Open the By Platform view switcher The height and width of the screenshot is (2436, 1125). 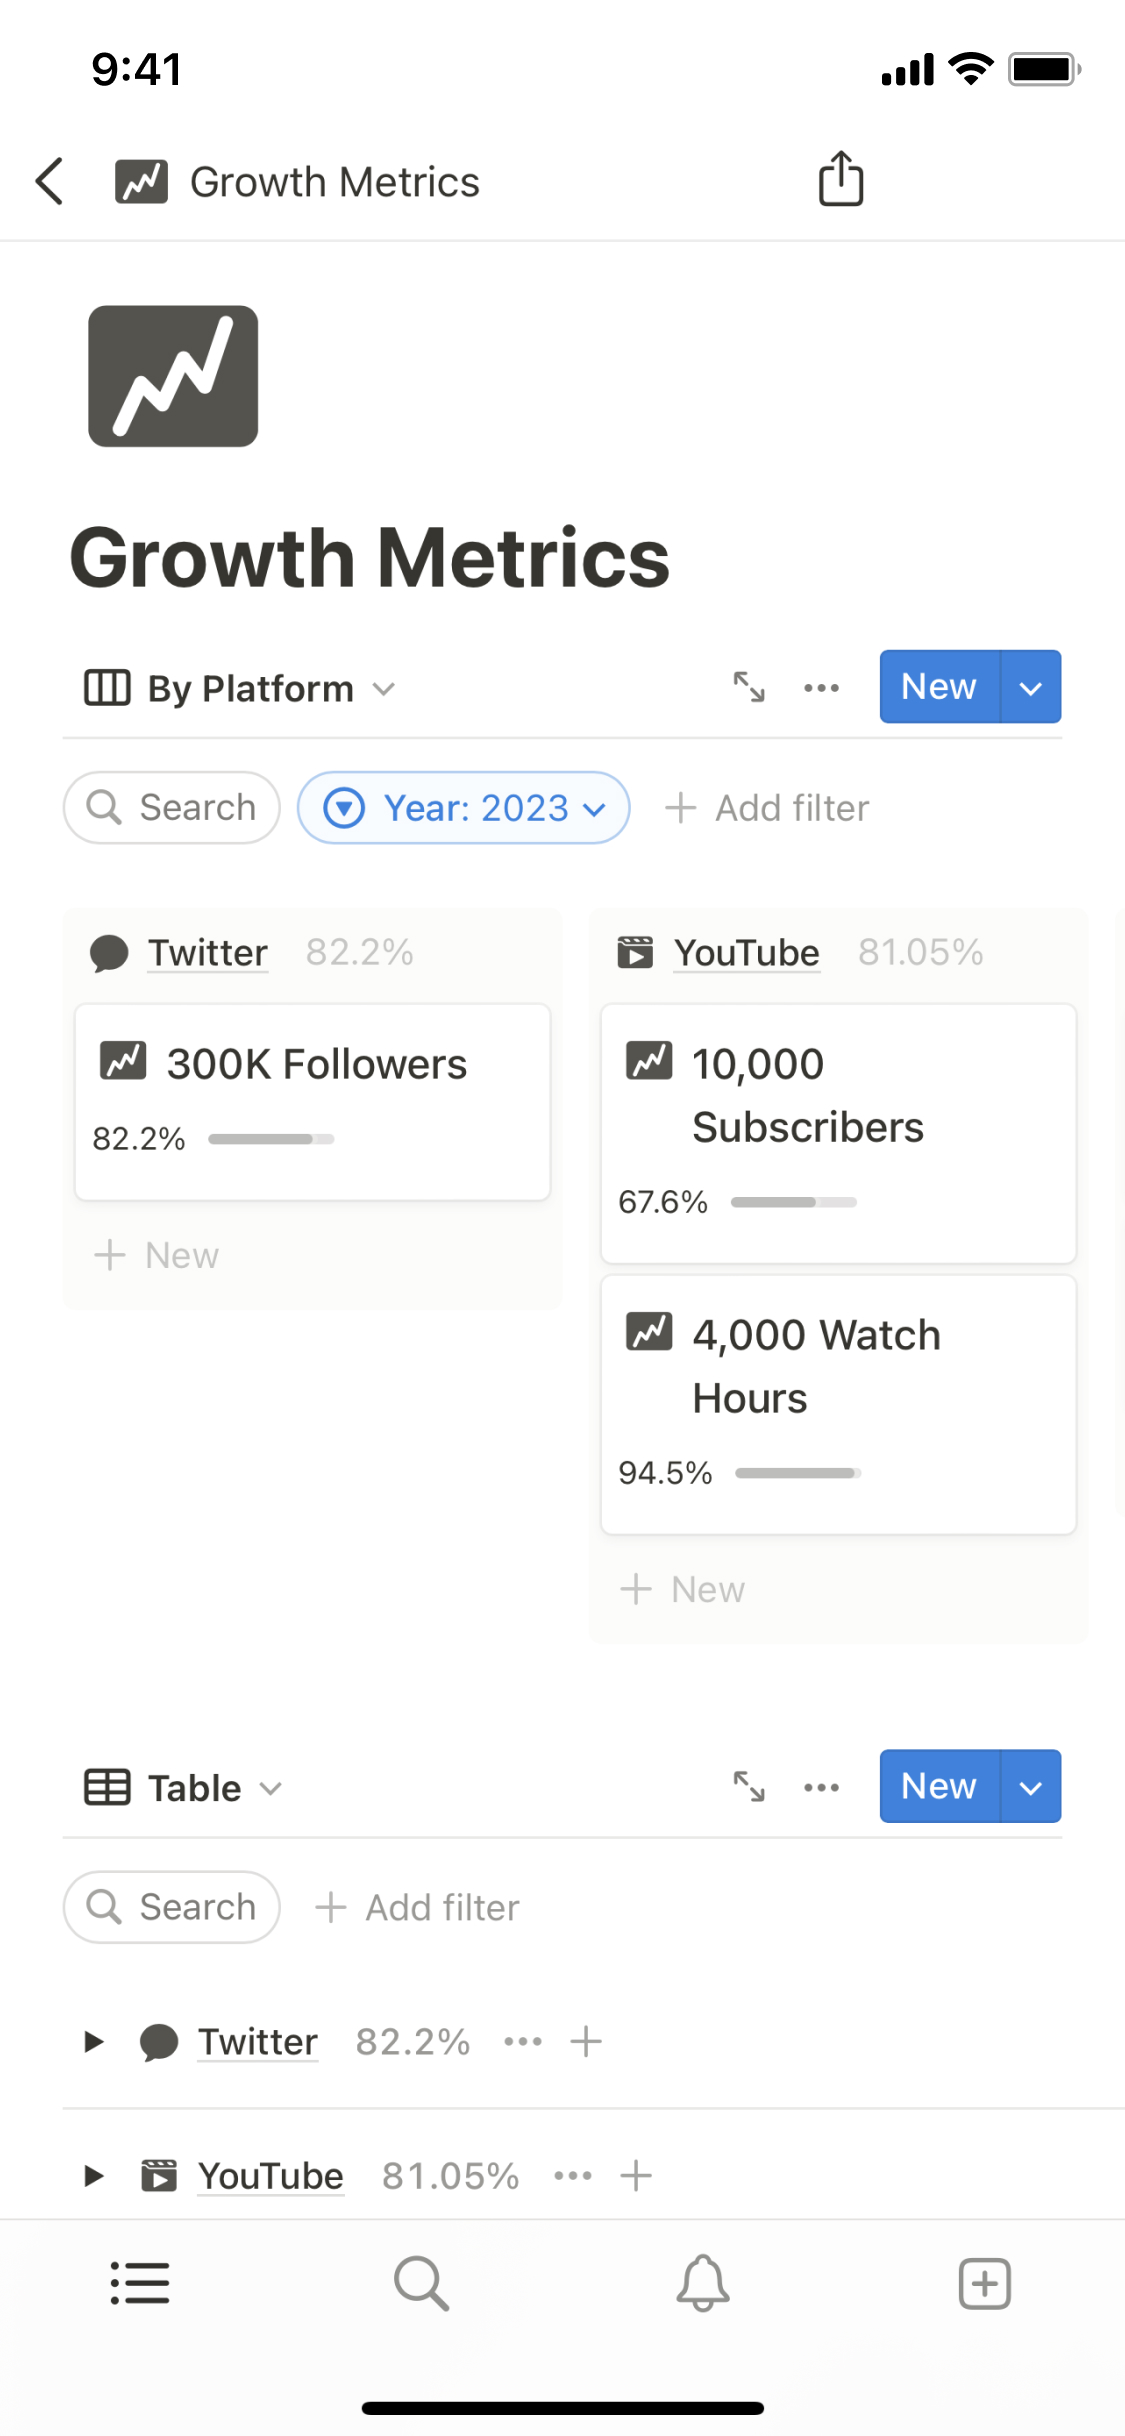(x=240, y=688)
